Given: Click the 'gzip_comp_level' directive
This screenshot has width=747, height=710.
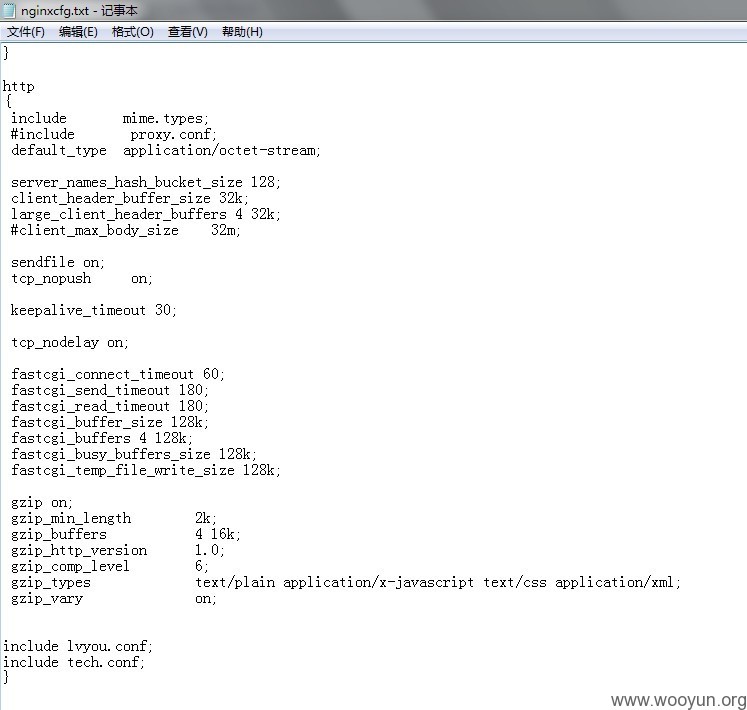Looking at the screenshot, I should pos(70,567).
